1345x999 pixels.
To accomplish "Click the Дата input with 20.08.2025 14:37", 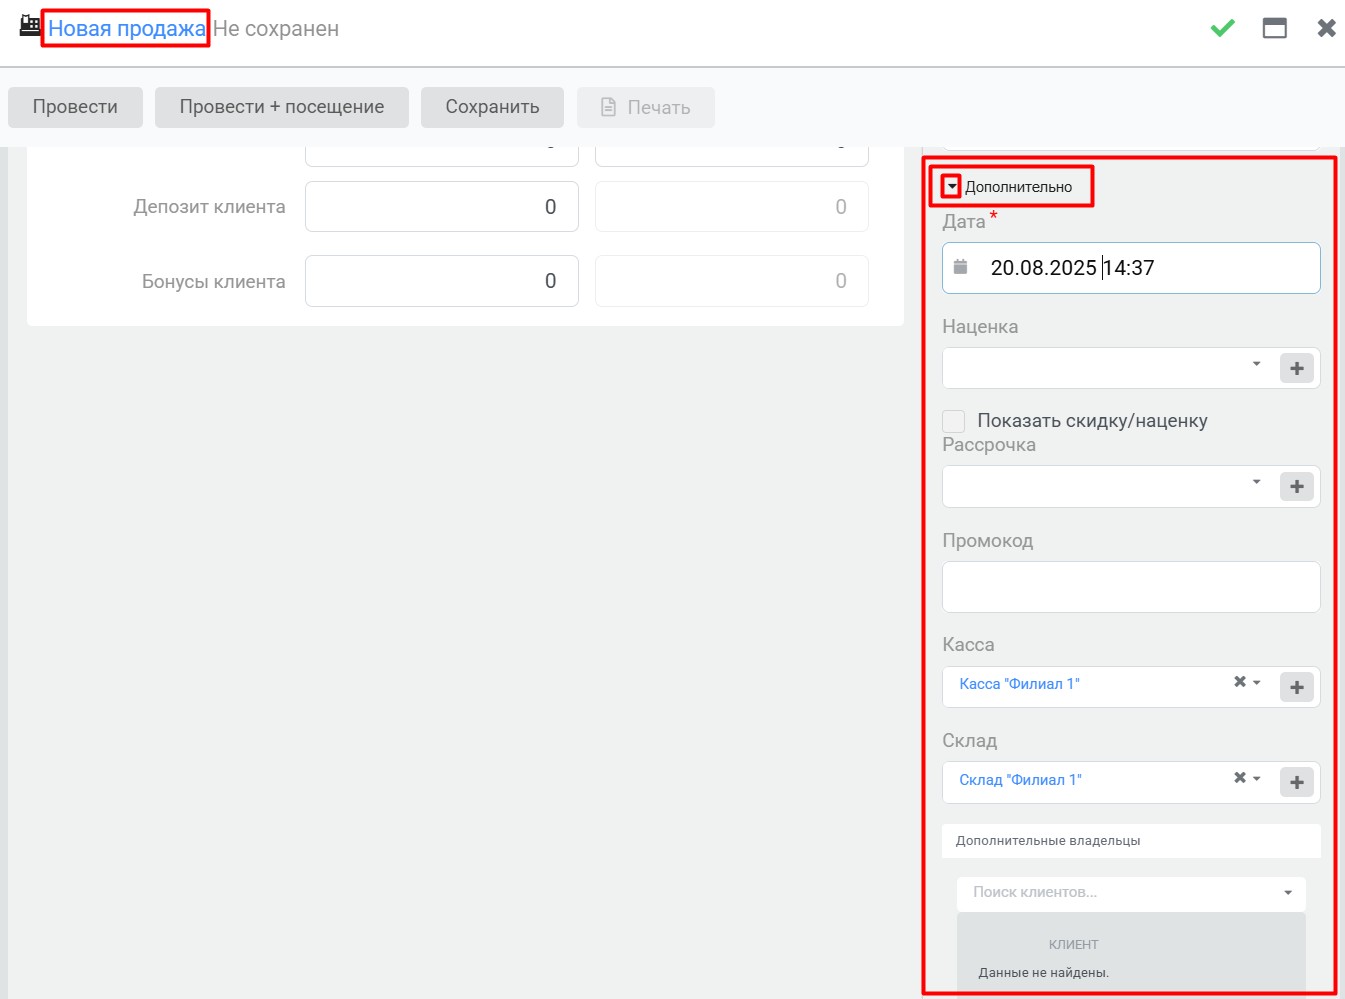I will [x=1131, y=268].
